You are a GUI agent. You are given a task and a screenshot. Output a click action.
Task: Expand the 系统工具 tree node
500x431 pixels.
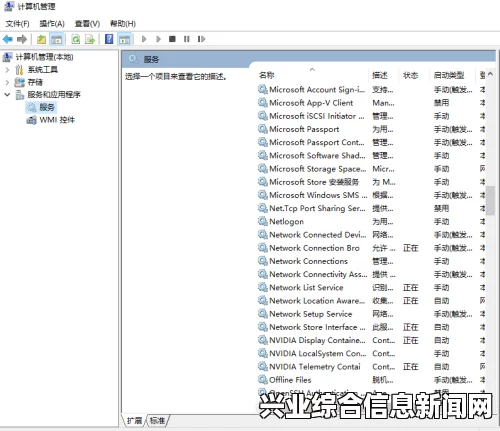pyautogui.click(x=7, y=70)
